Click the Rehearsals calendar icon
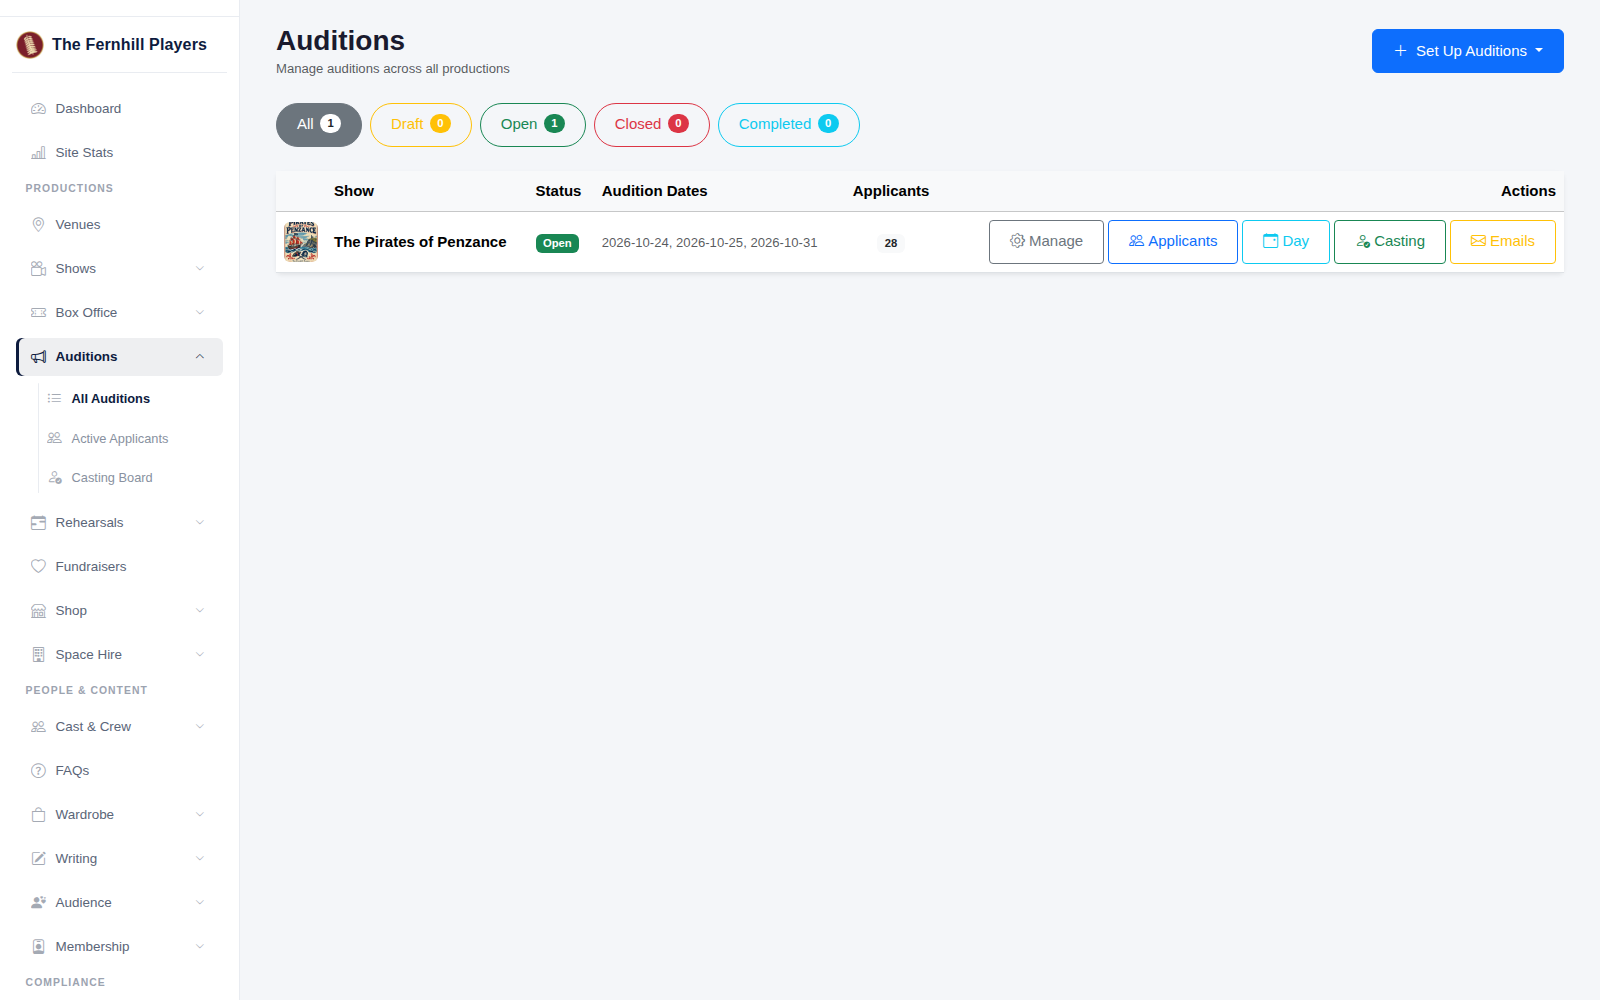 pyautogui.click(x=38, y=523)
